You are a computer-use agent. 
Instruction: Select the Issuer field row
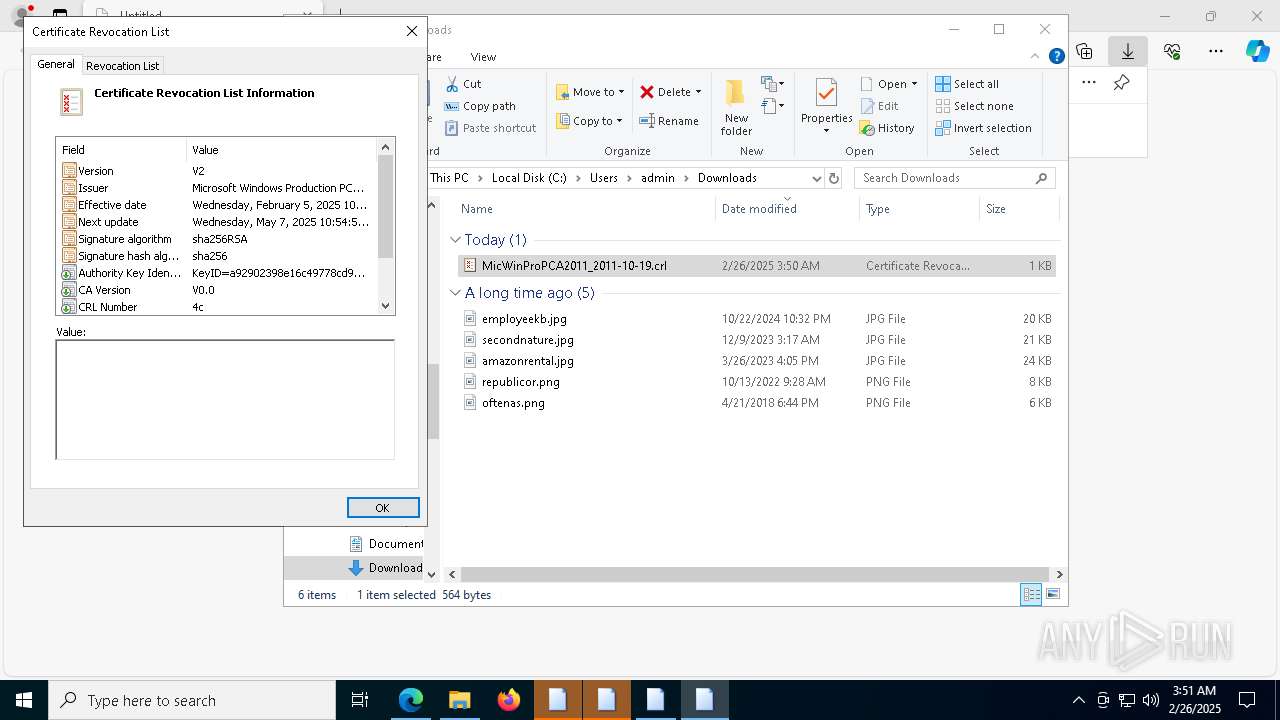[x=216, y=188]
